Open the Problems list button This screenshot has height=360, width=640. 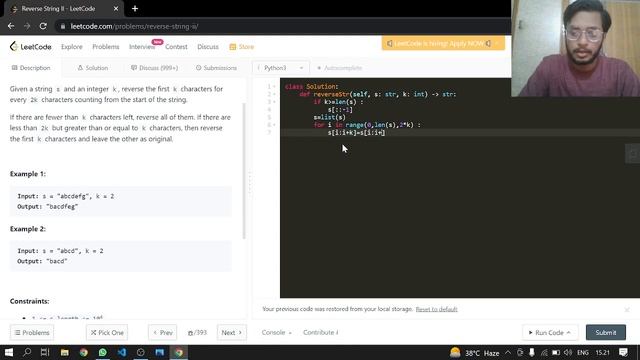point(32,333)
